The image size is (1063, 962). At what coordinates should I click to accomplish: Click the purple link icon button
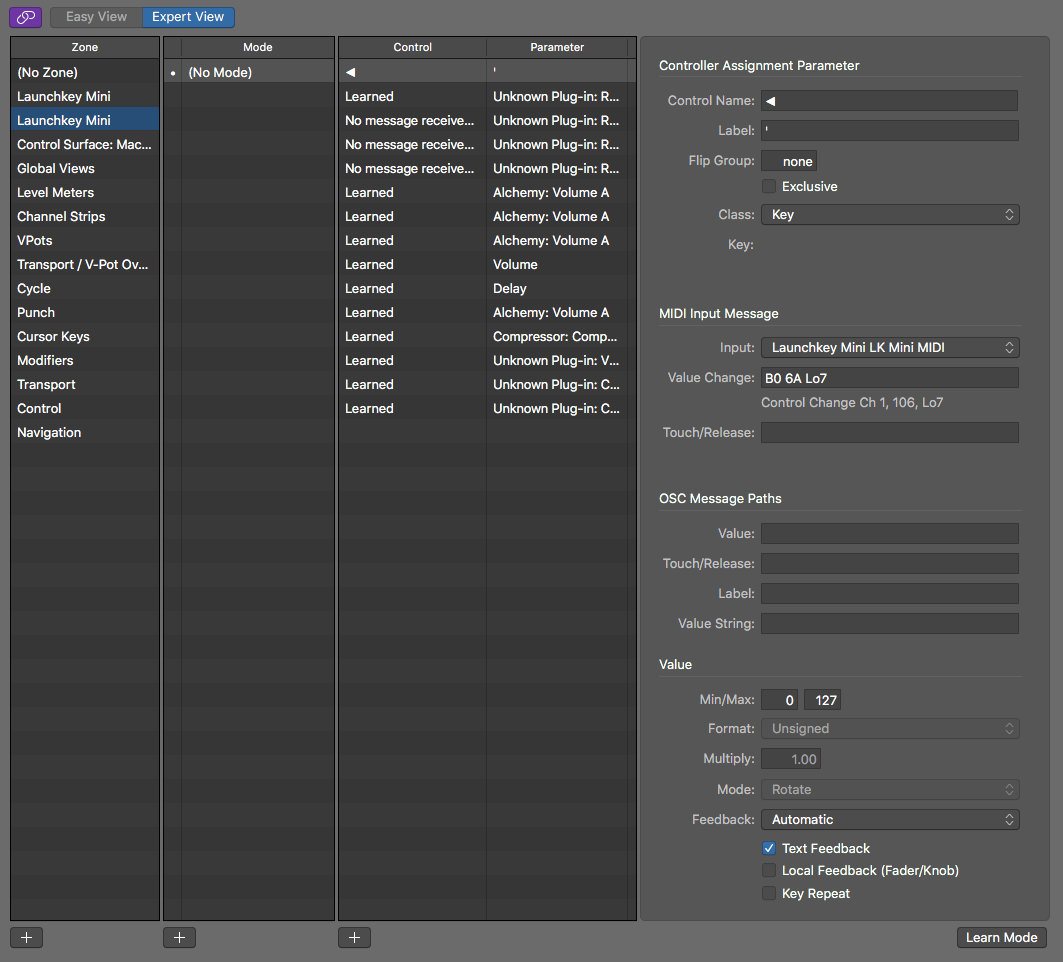coord(25,17)
